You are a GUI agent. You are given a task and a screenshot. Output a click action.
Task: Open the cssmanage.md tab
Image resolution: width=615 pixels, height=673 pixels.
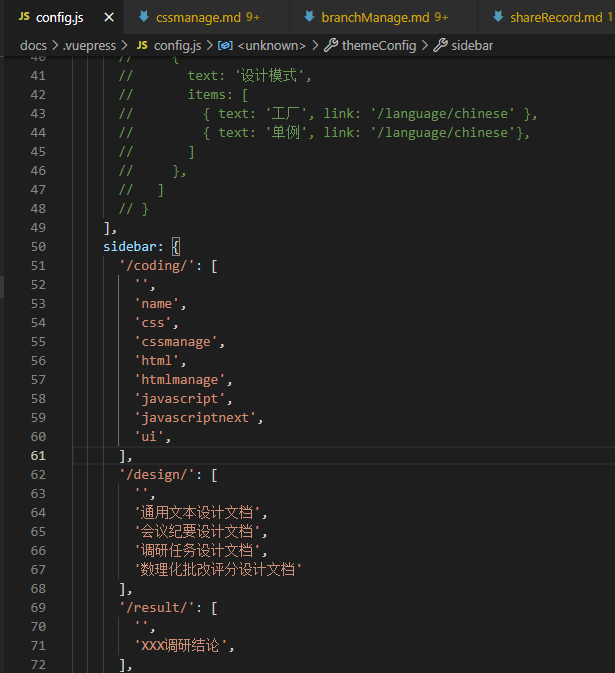206,17
